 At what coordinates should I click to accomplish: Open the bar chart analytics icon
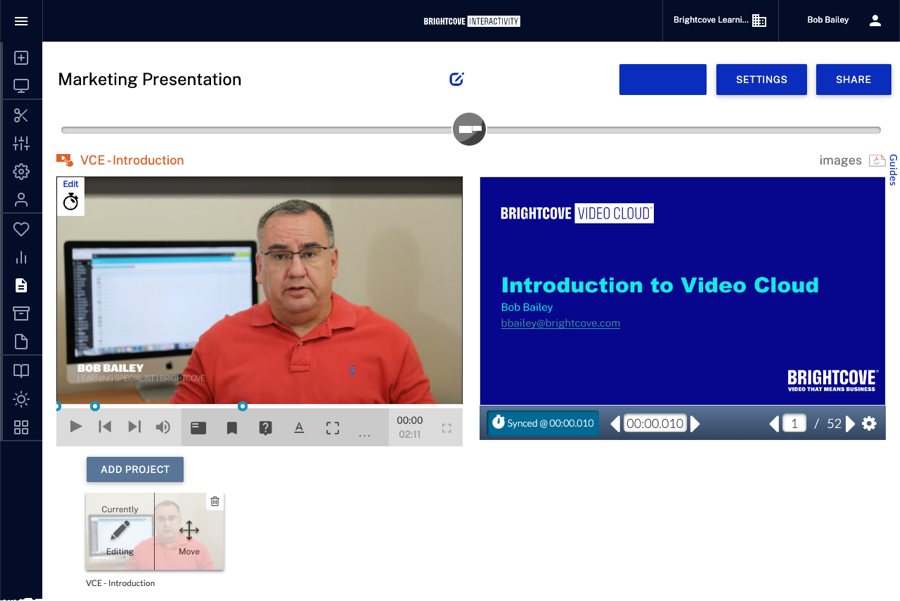click(21, 257)
